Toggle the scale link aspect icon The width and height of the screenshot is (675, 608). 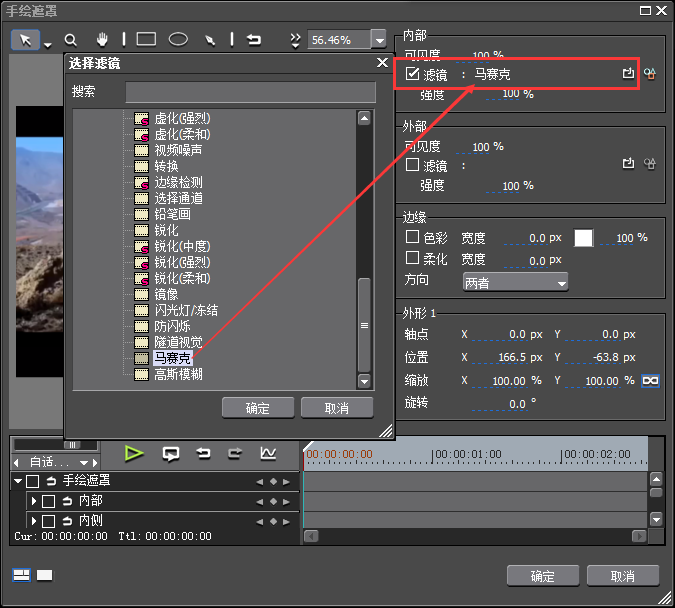pos(650,381)
